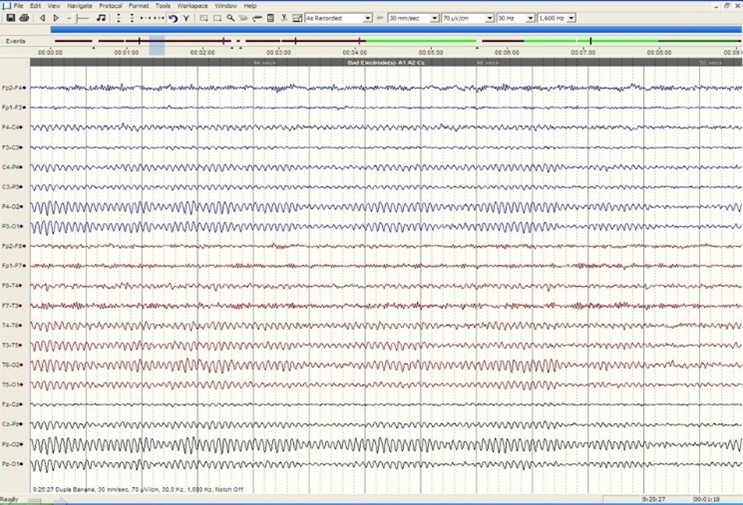Screen dimensions: 743x505
Task: Play forward with the right arrow icon
Action: pyautogui.click(x=56, y=18)
